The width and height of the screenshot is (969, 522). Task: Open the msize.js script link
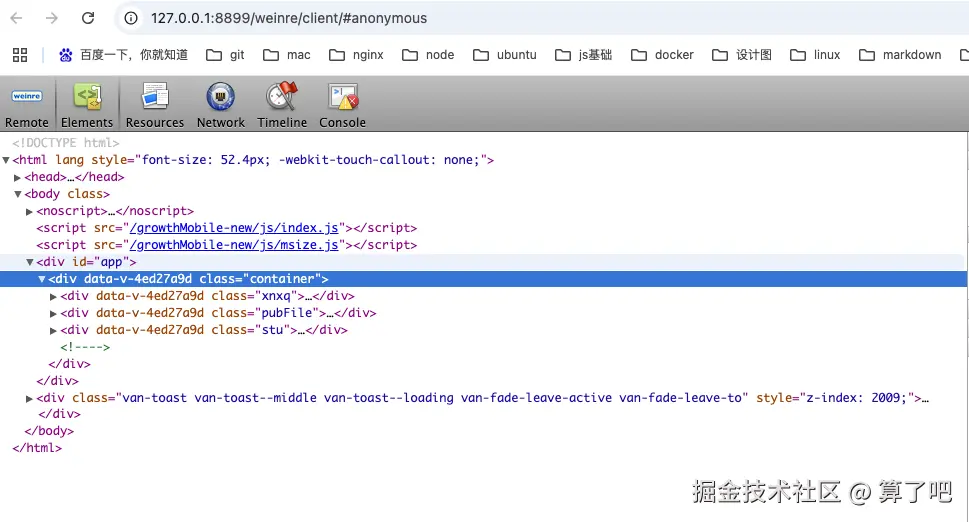tap(234, 245)
